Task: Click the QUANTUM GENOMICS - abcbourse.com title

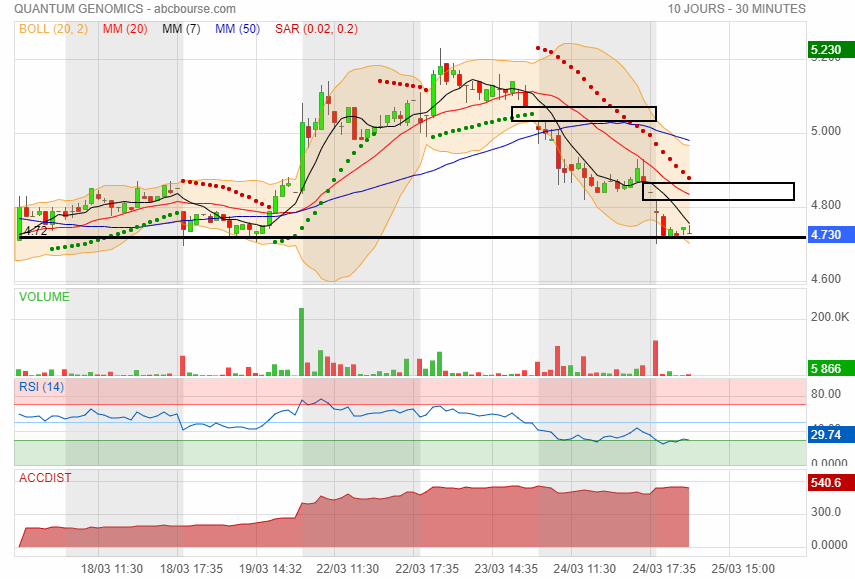Action: [125, 9]
